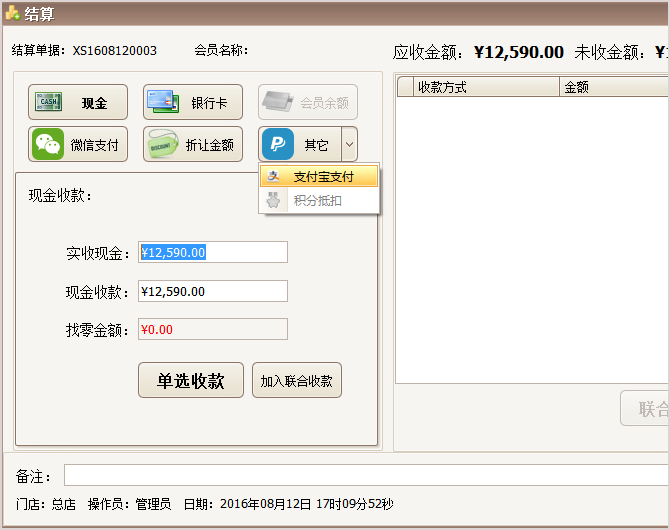Click the order number XS1608120003

(x=115, y=50)
